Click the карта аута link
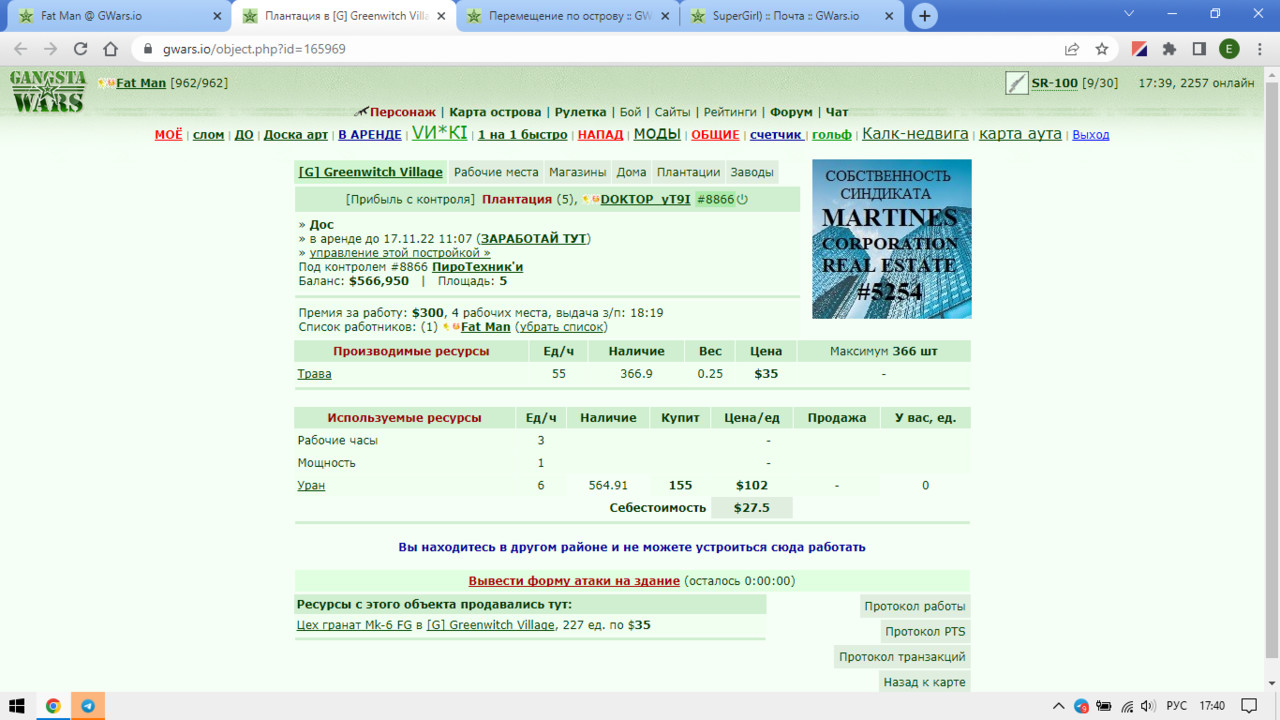1280x720 pixels. (x=1020, y=134)
